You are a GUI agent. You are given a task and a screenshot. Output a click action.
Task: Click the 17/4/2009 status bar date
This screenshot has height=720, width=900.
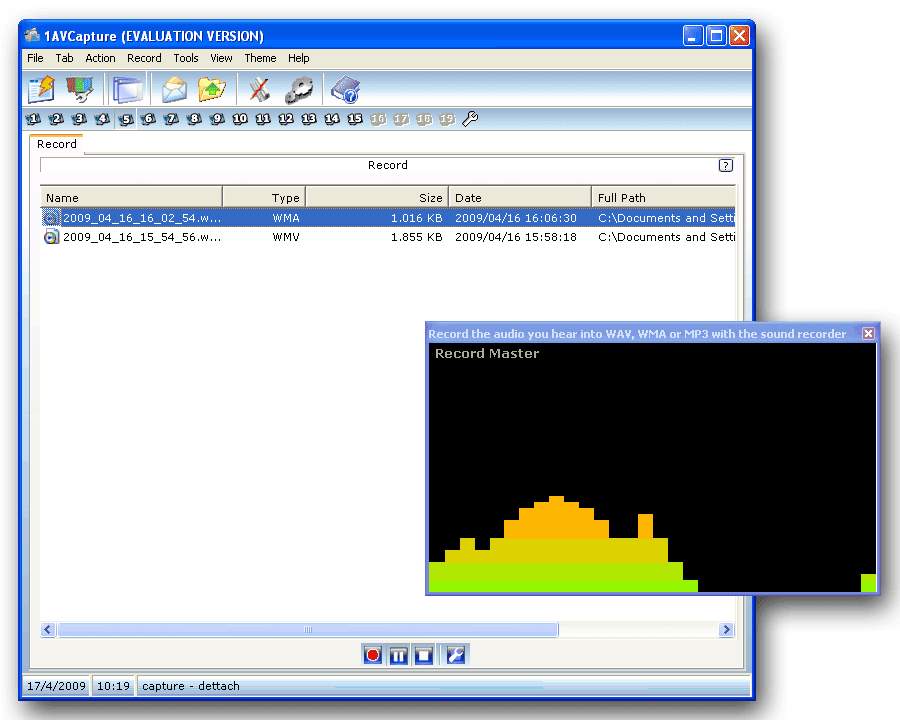[56, 686]
